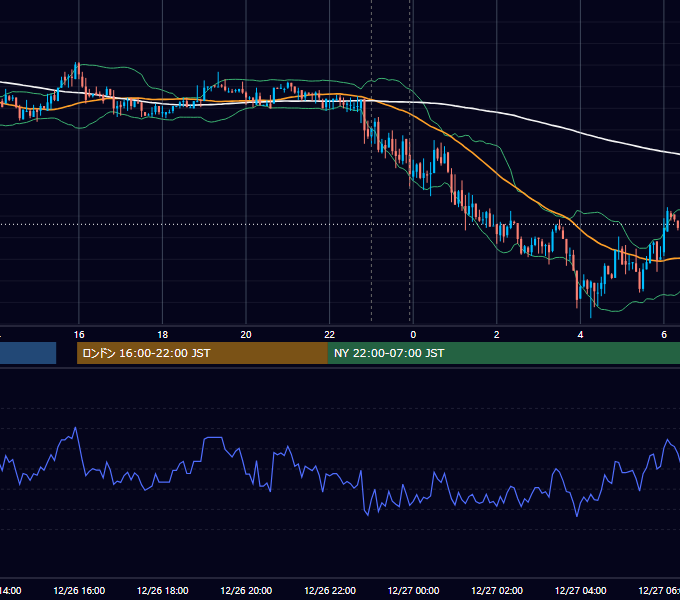Click the blue session bar left of ロンドン

pos(28,353)
